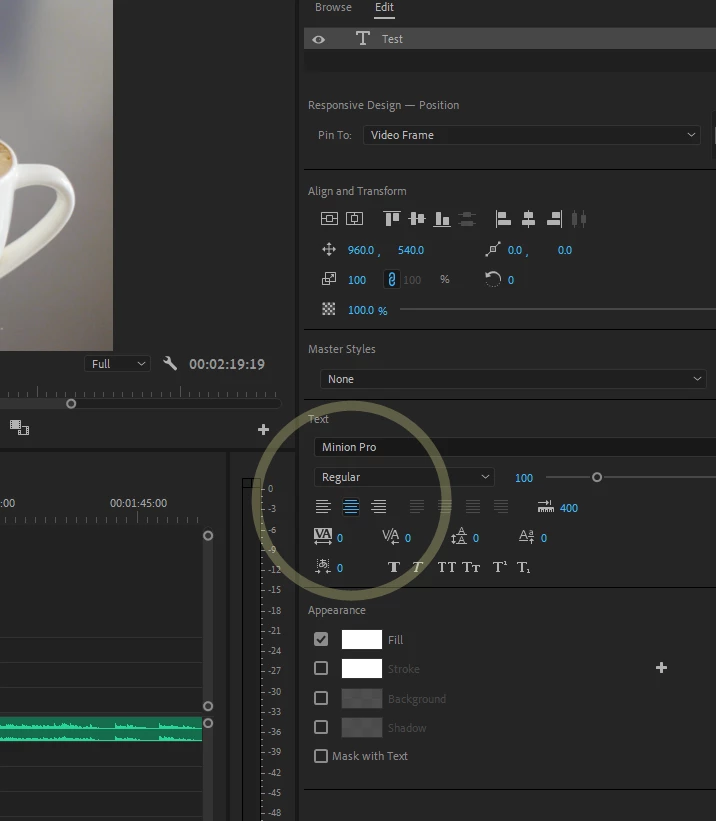Viewport: 716px width, 821px height.
Task: Select the Edit tab
Action: (384, 7)
